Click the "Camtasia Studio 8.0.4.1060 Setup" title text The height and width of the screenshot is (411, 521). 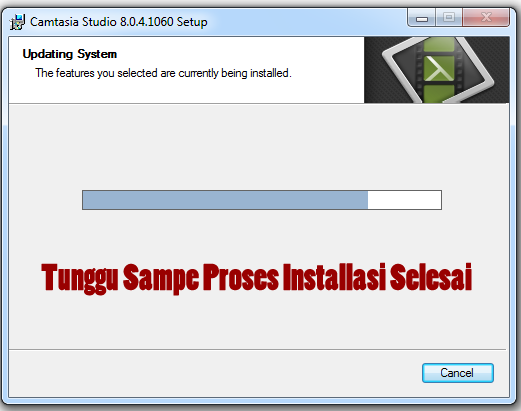tap(119, 22)
